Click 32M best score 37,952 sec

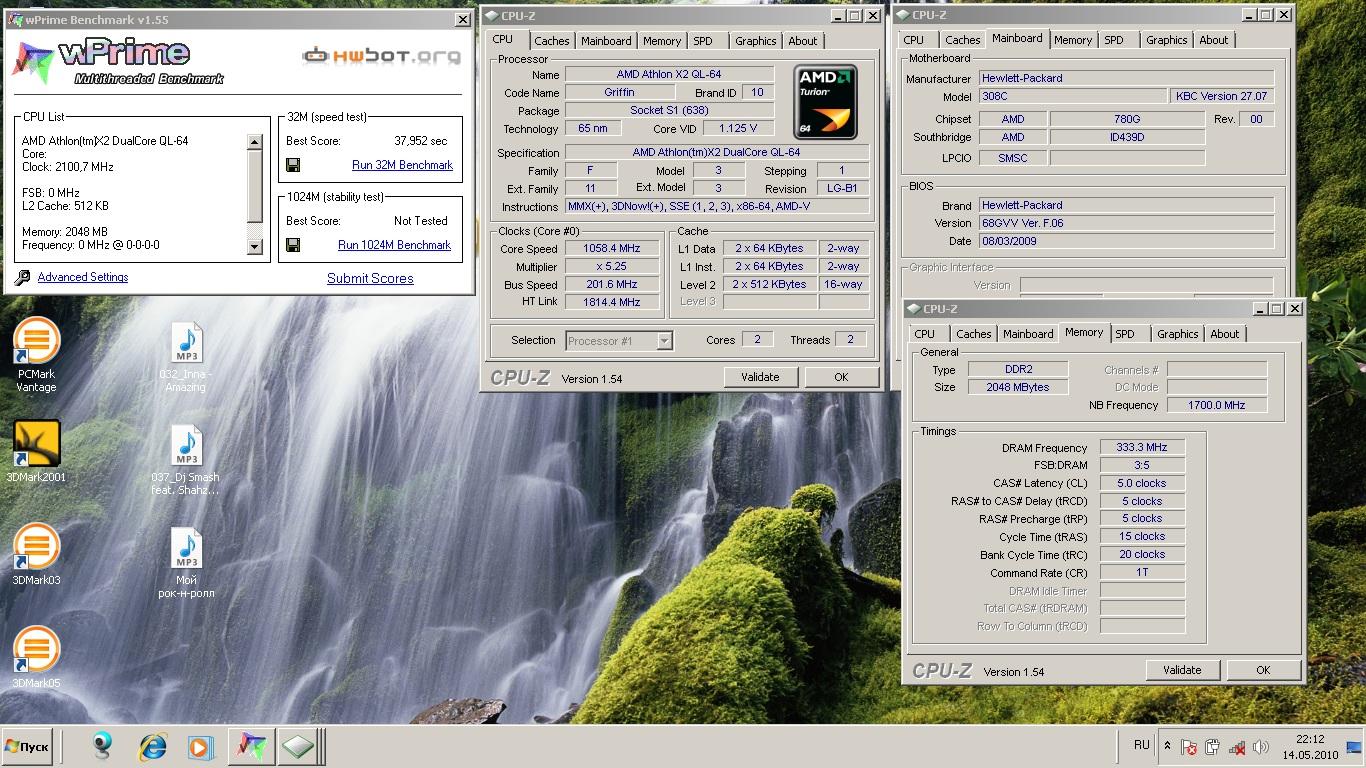coord(421,141)
